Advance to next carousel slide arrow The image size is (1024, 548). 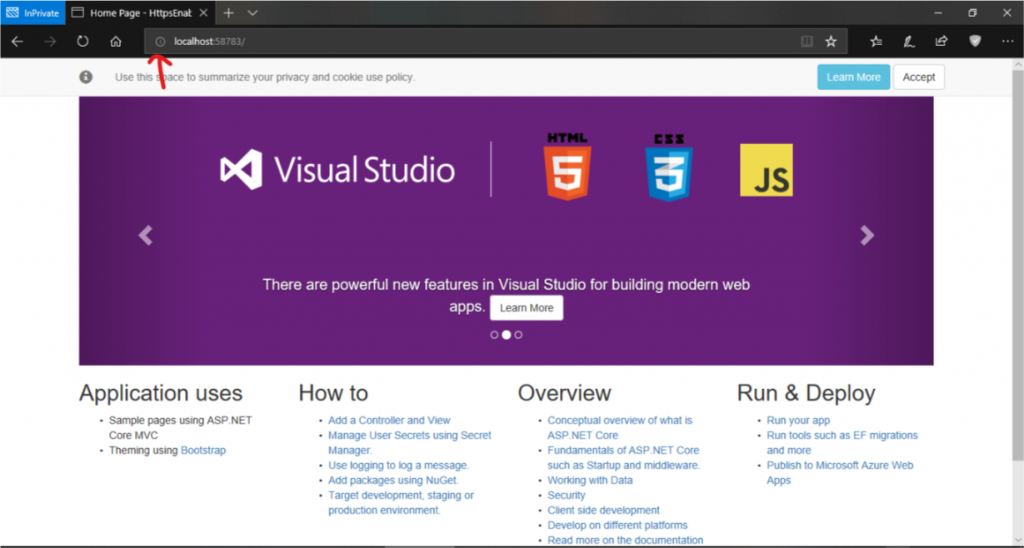(x=867, y=235)
